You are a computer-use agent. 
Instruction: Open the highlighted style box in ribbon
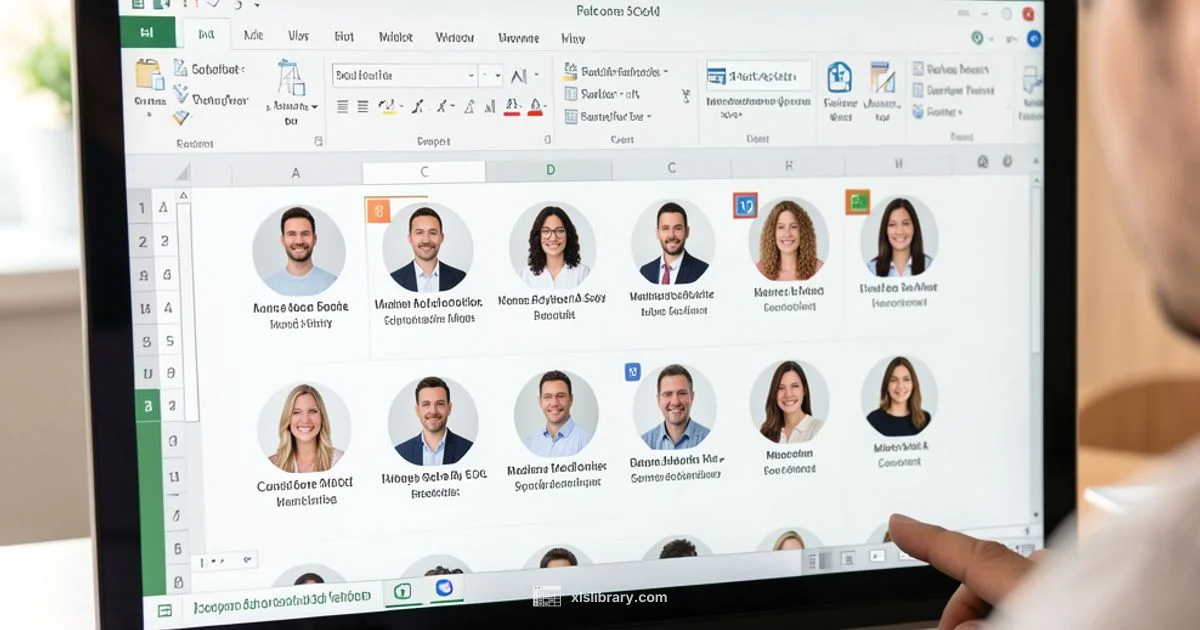pos(758,76)
